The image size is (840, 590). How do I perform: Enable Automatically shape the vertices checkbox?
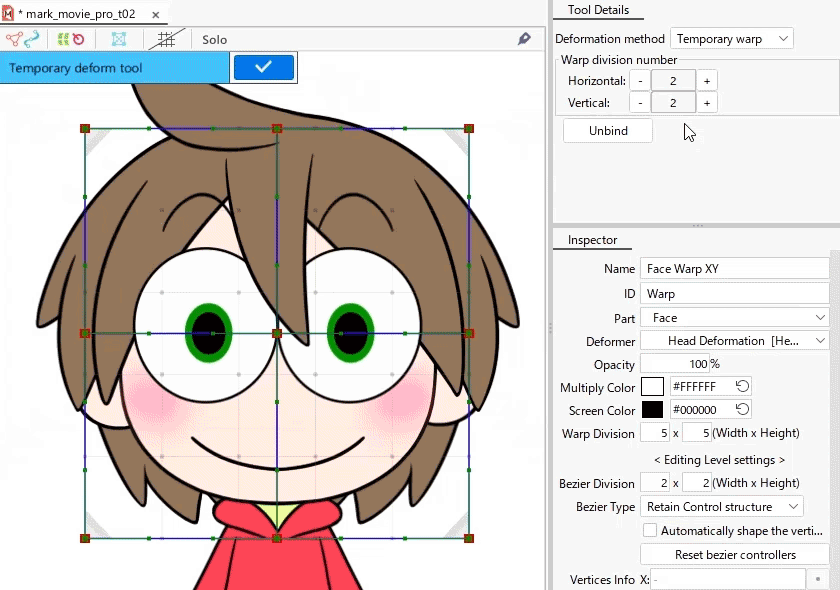point(650,531)
